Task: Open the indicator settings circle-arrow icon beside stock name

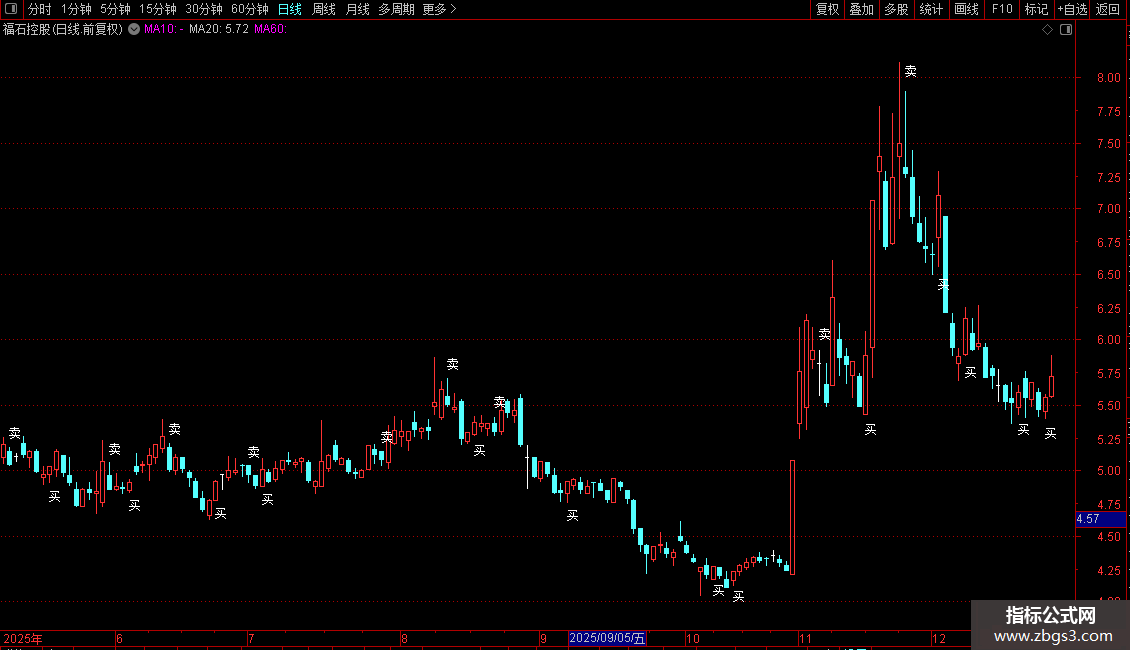Action: click(x=134, y=29)
